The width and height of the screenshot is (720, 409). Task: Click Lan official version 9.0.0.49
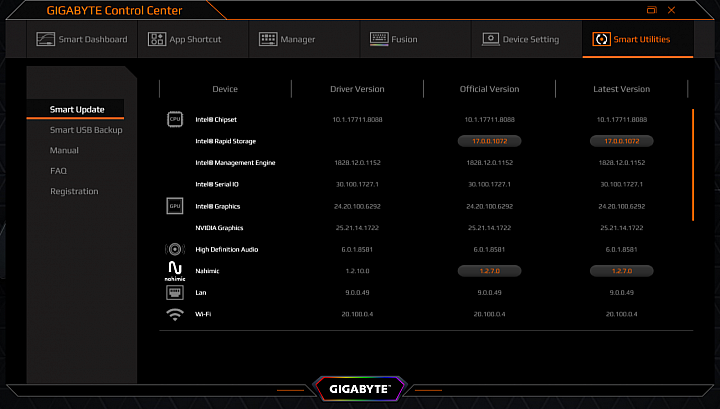pyautogui.click(x=489, y=292)
